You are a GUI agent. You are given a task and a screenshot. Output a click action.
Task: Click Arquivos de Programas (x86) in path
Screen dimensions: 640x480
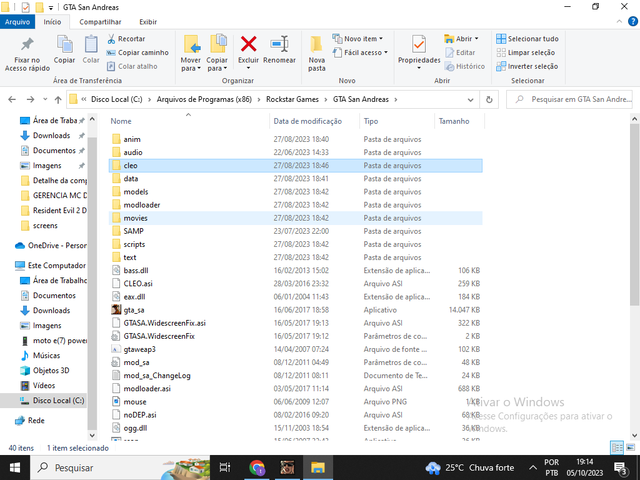[x=204, y=100]
